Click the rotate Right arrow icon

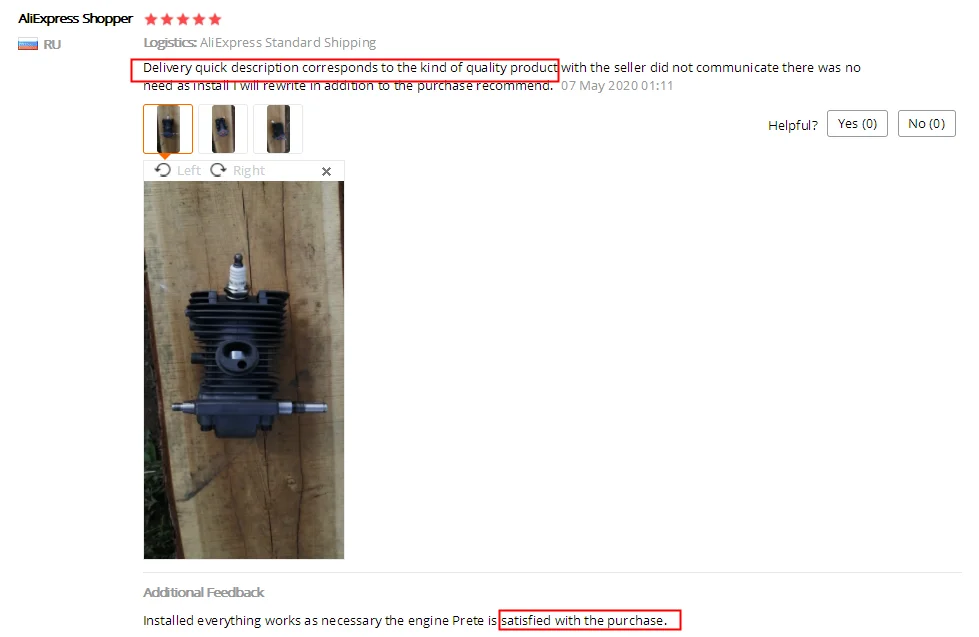click(x=218, y=170)
